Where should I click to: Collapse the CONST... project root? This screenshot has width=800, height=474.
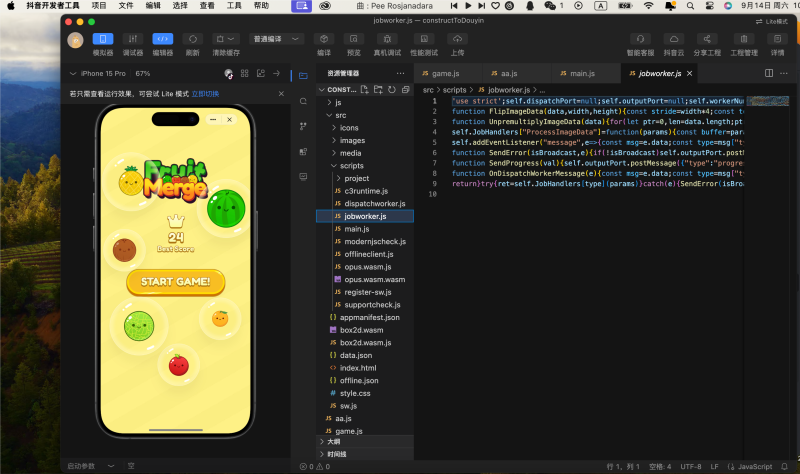pos(337,89)
